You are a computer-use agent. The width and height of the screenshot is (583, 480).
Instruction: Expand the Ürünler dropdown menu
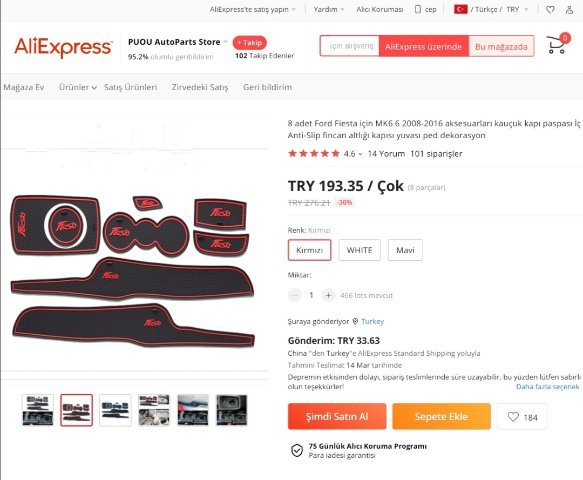click(78, 87)
